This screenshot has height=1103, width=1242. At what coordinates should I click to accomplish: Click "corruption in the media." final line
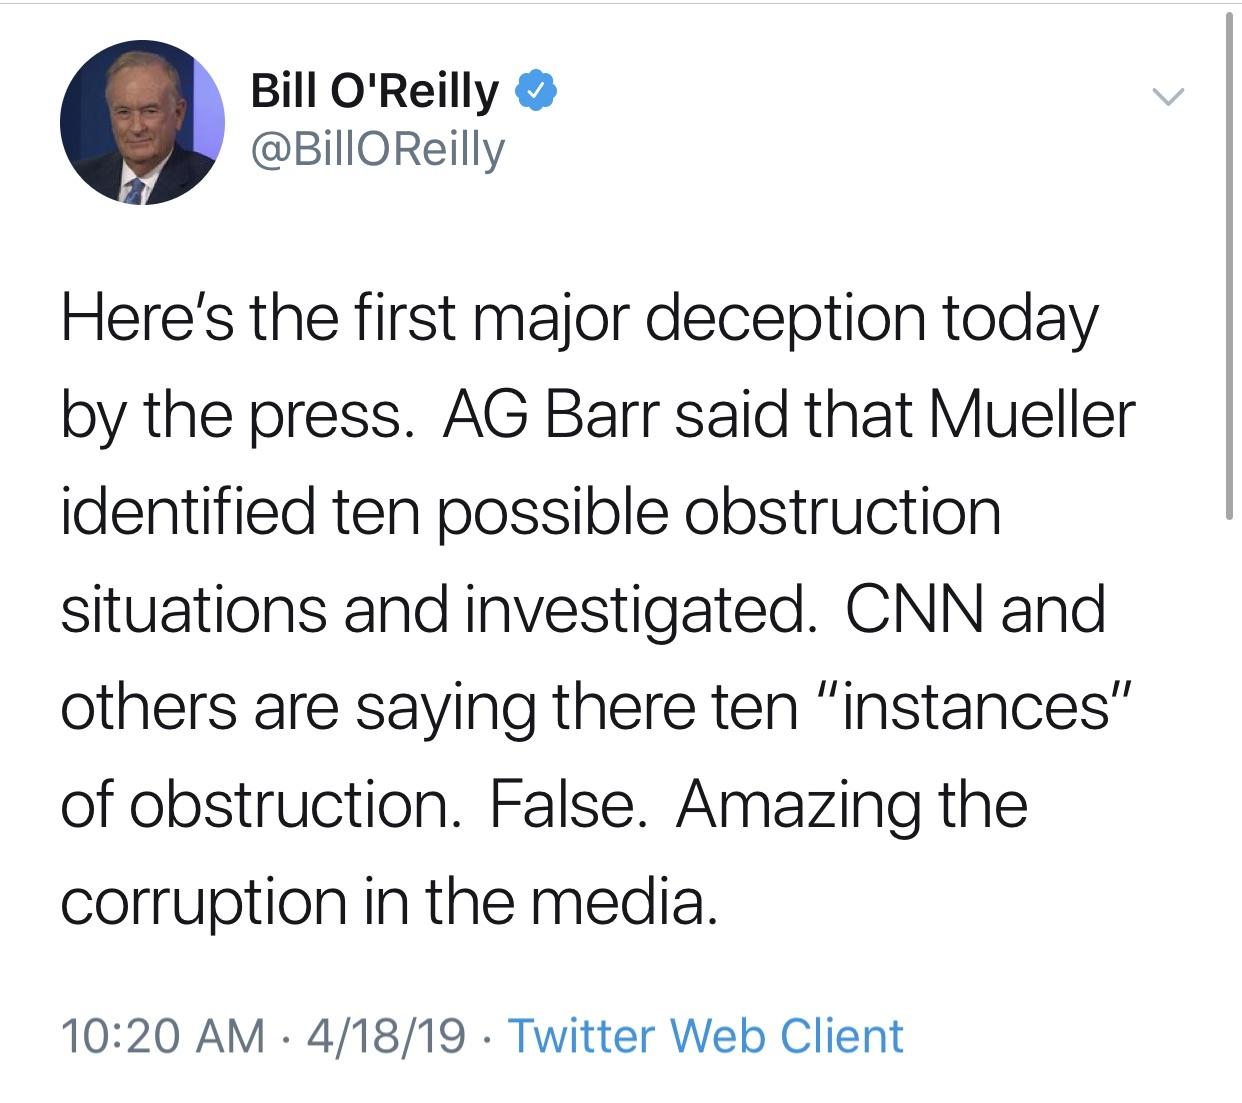pos(390,902)
